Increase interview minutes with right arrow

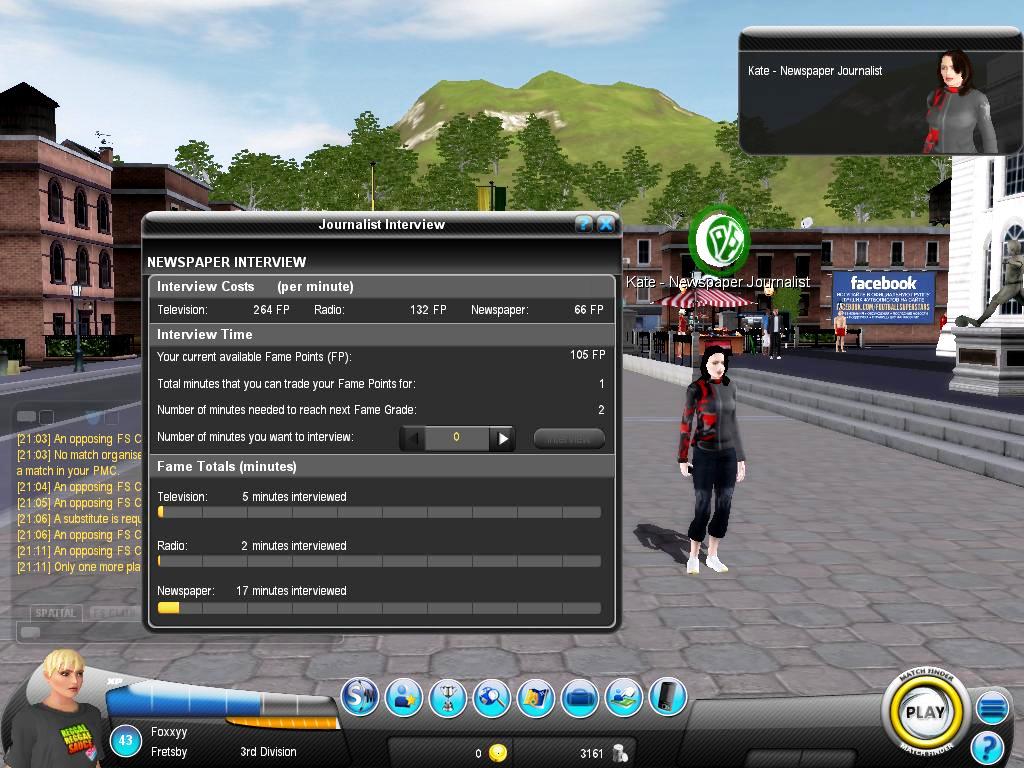(503, 438)
